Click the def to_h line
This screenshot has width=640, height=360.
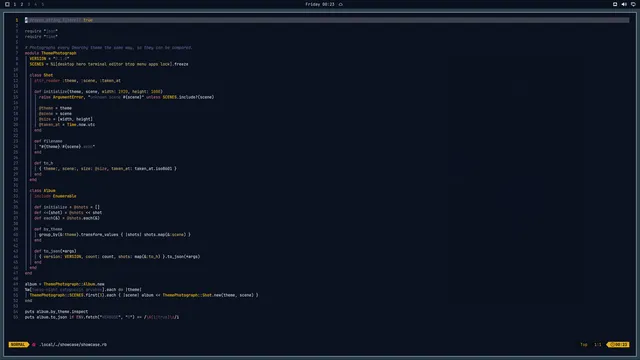coord(43,163)
